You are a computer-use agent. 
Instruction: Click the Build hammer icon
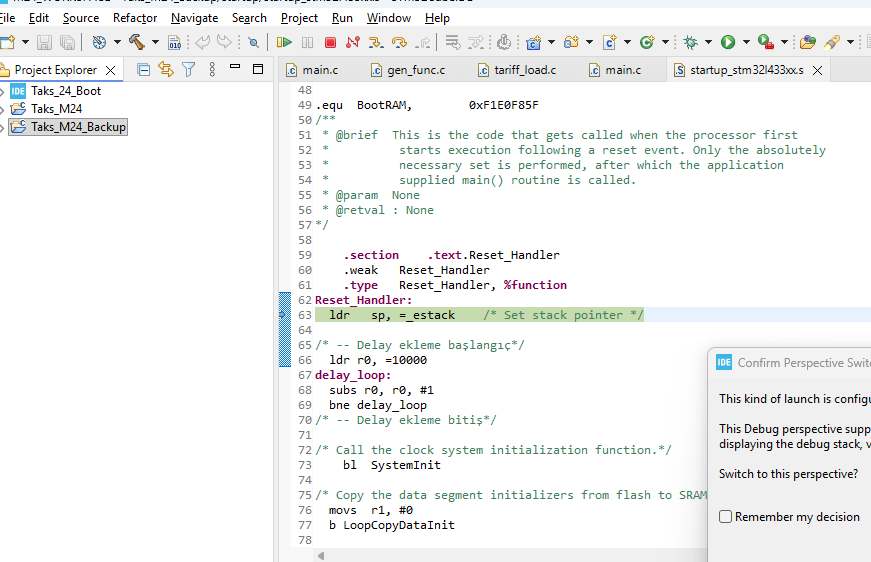137,42
